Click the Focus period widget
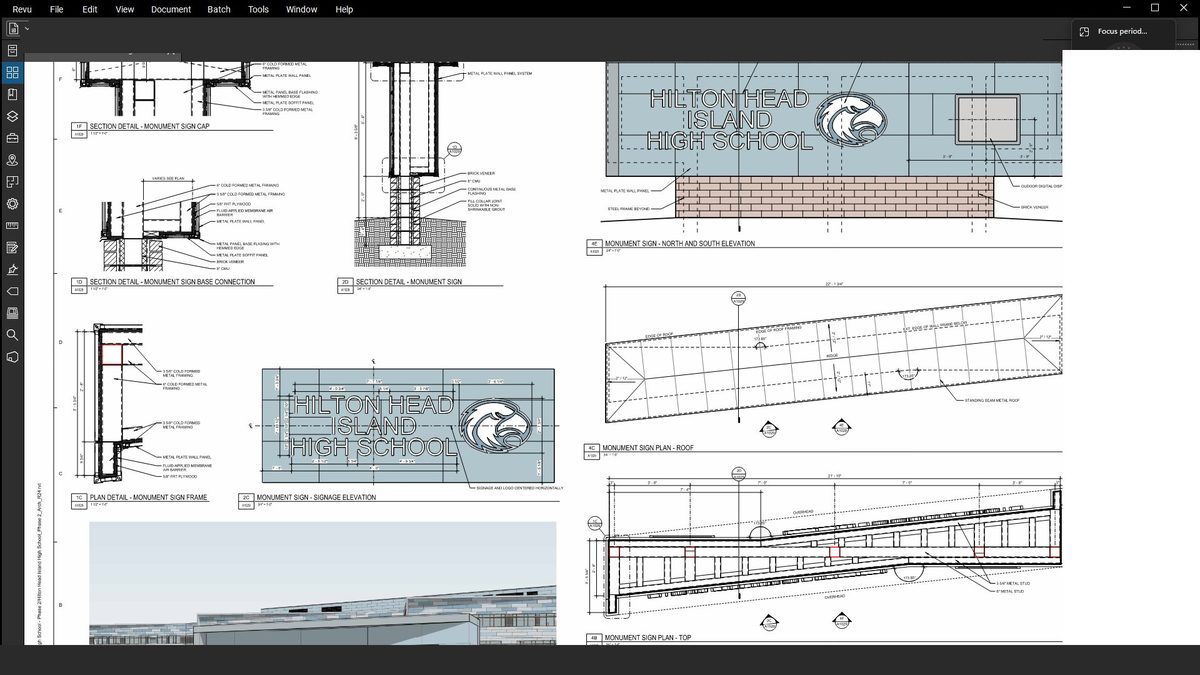This screenshot has width=1200, height=675. coord(1122,32)
